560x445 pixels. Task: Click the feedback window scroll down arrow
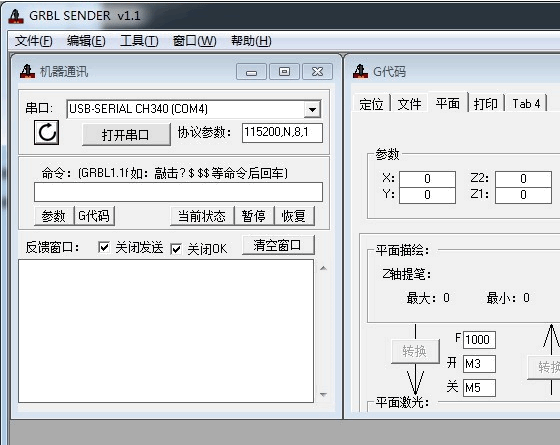(324, 395)
